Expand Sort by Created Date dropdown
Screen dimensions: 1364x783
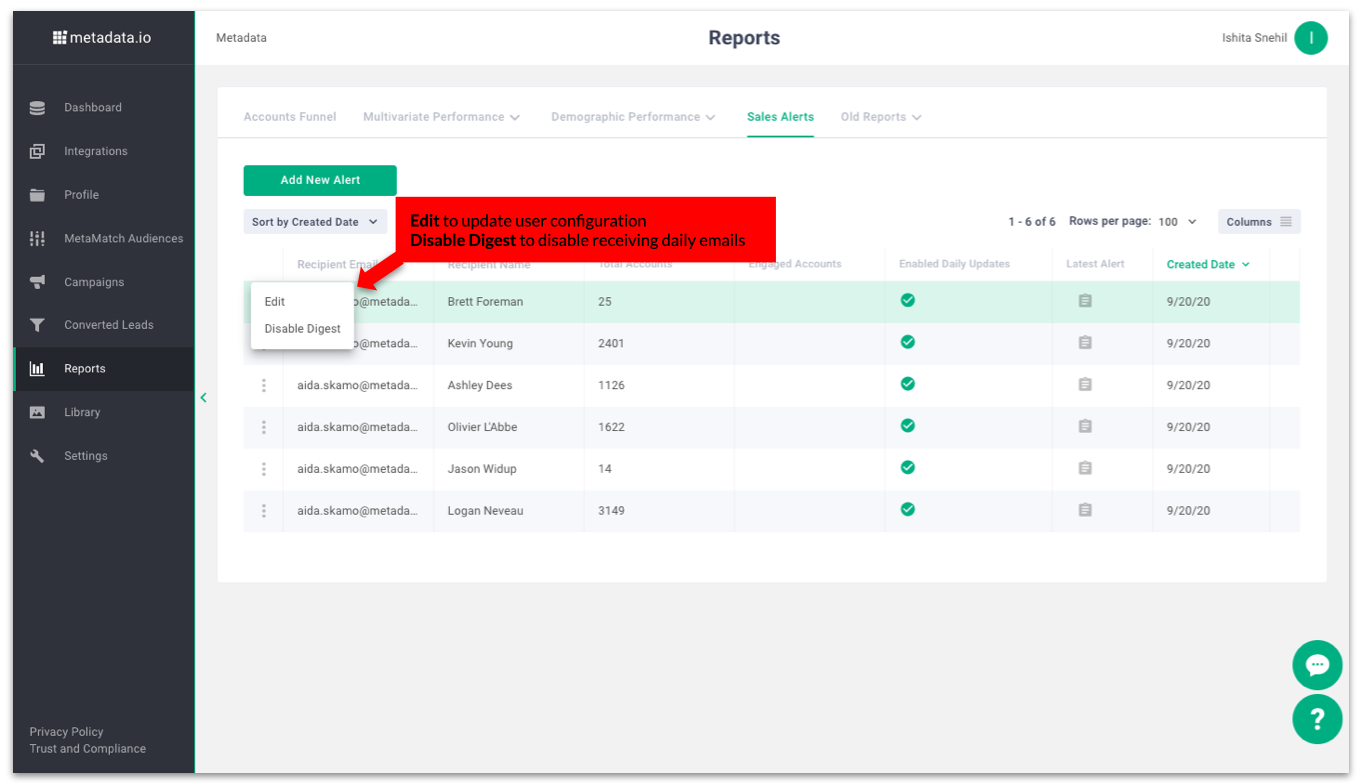[x=315, y=222]
